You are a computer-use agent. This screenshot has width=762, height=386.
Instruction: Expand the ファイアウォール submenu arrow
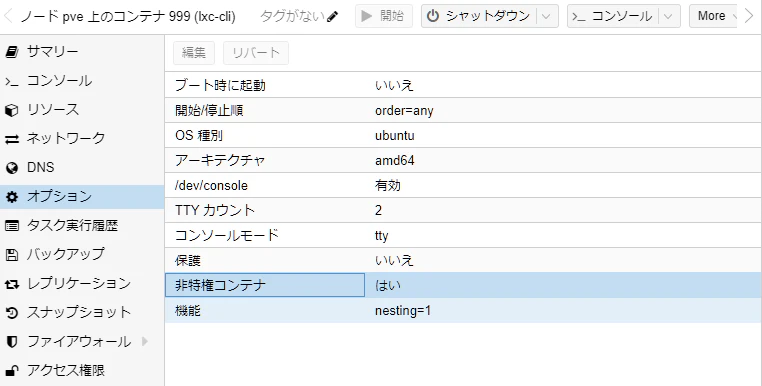(x=145, y=341)
